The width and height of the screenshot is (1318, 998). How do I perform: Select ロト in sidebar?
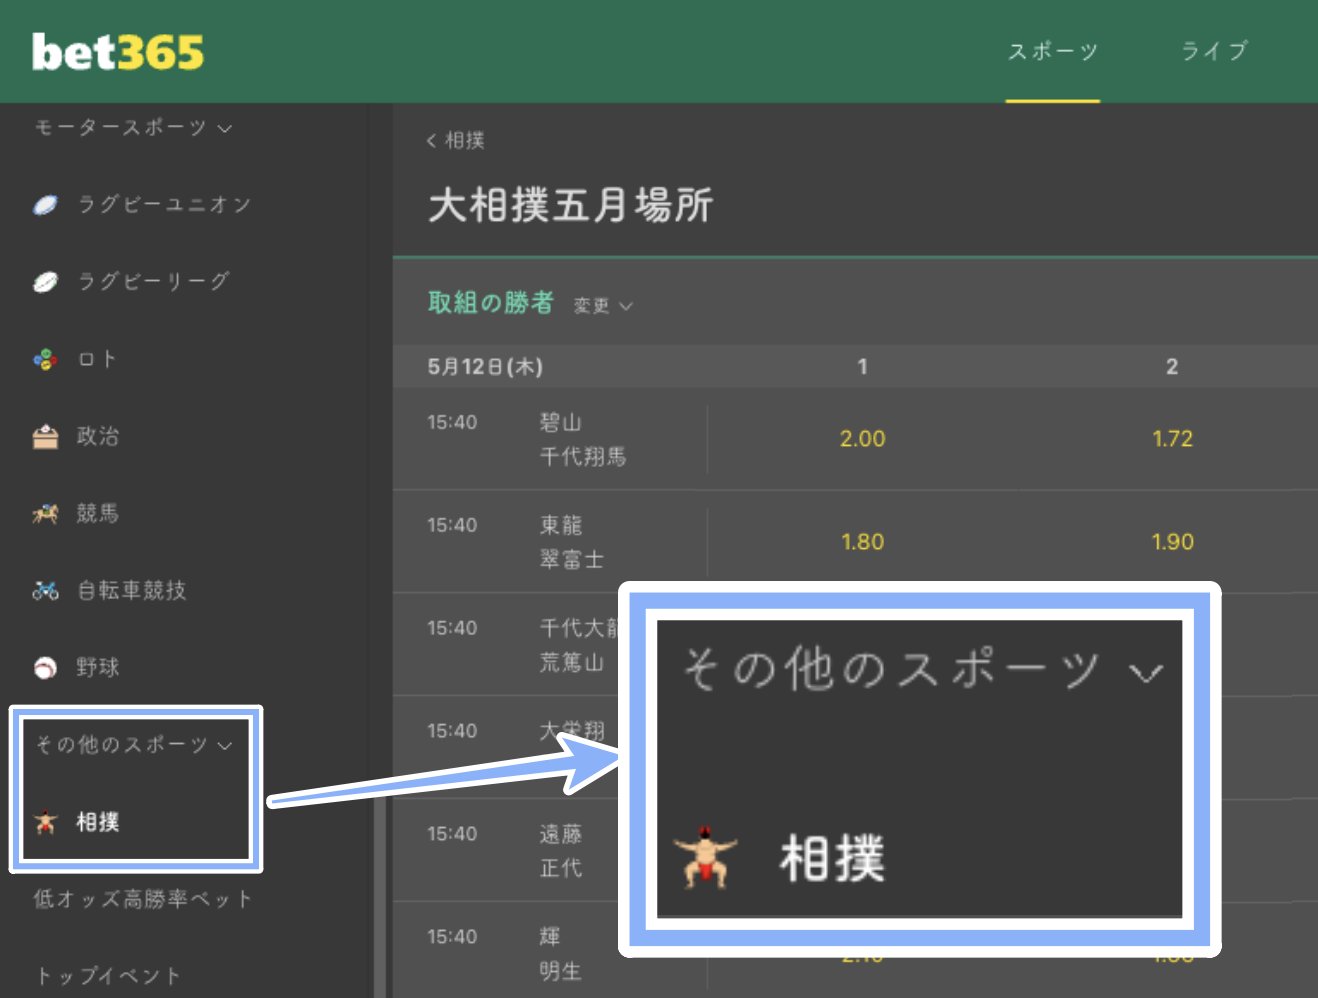click(97, 359)
